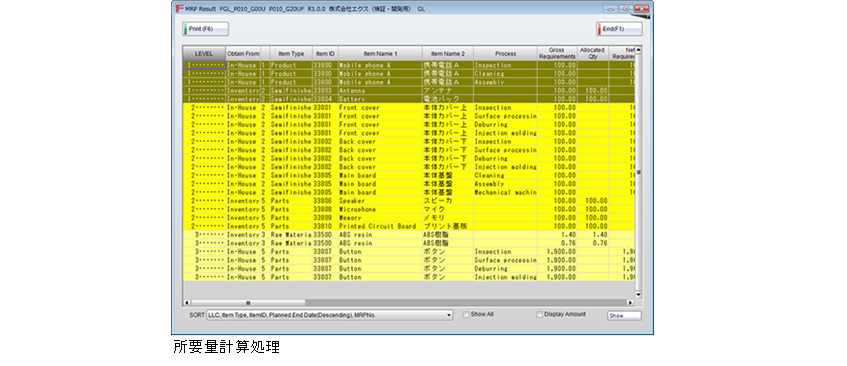The image size is (847, 366).
Task: Enable the Show All checkbox
Action: pyautogui.click(x=466, y=315)
